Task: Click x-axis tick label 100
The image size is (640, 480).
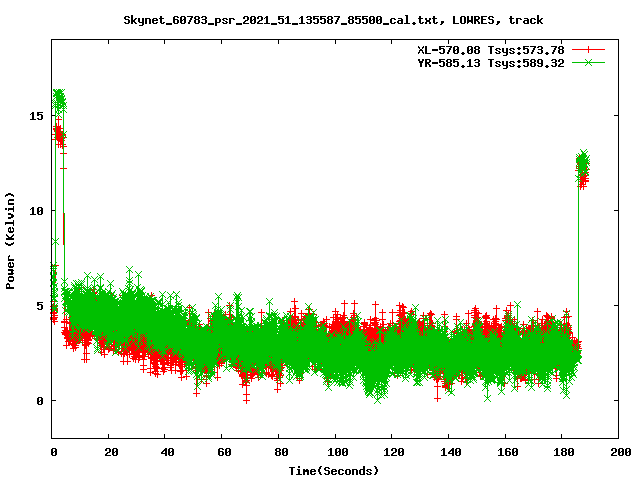Action: pos(338,452)
